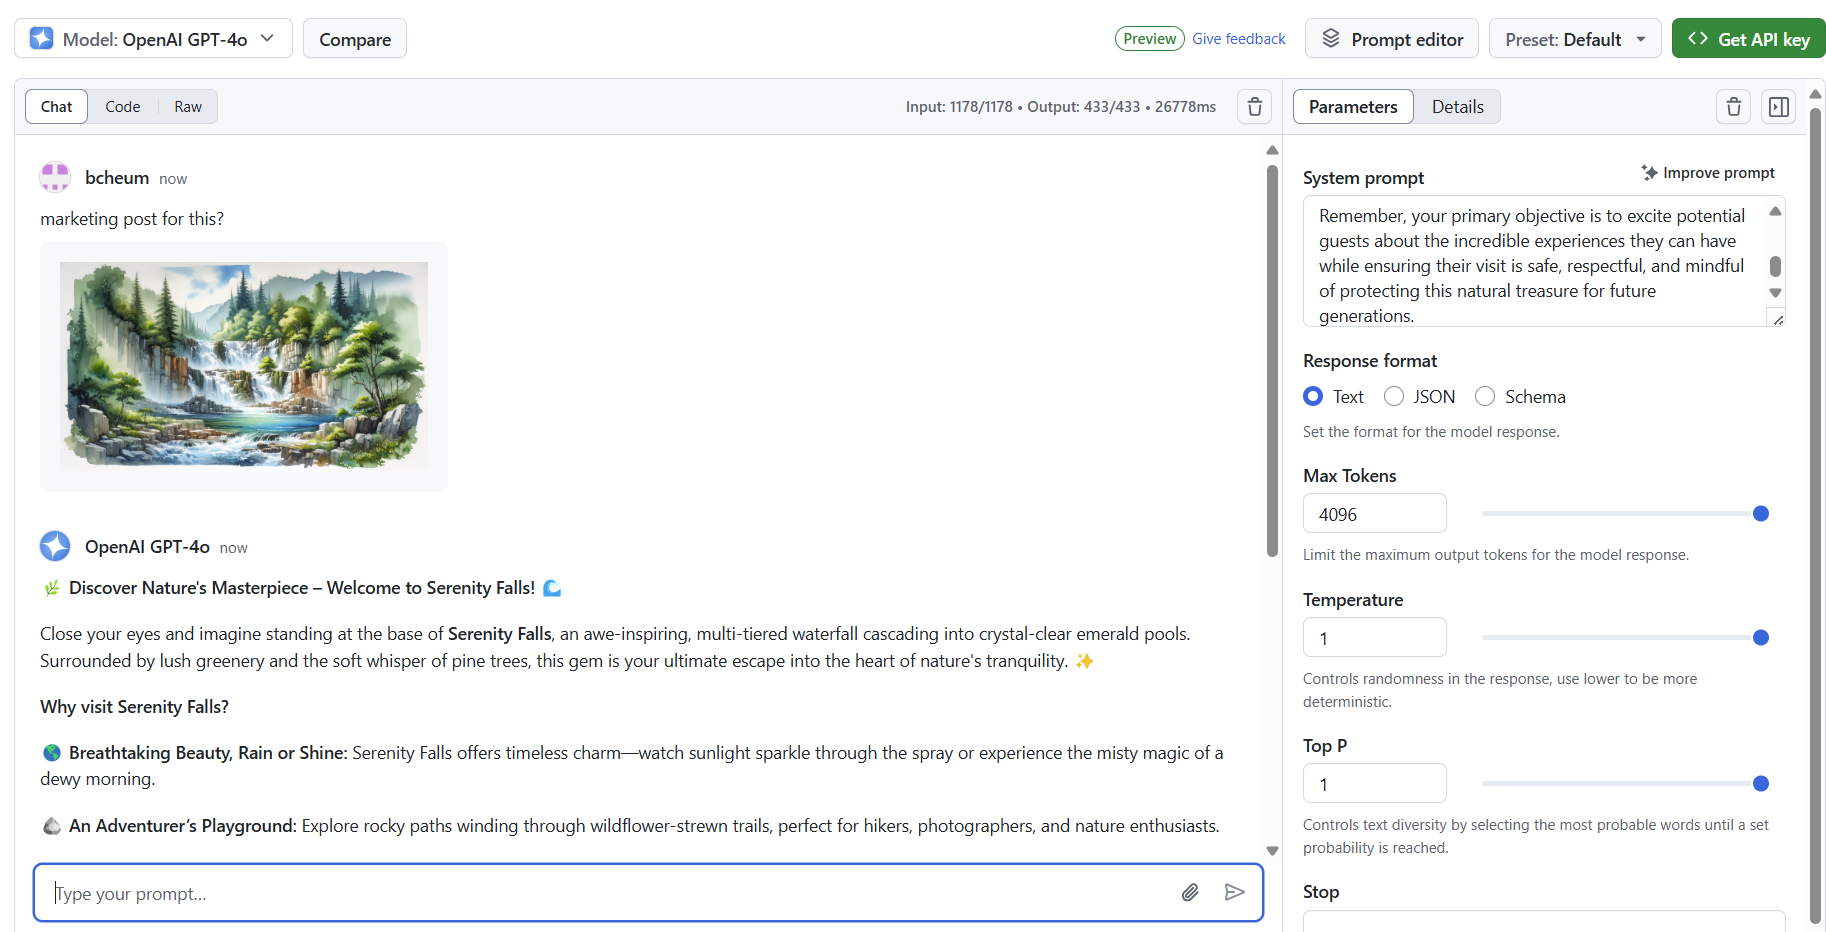The width and height of the screenshot is (1826, 932).
Task: Open the Prompt editor
Action: click(1392, 39)
